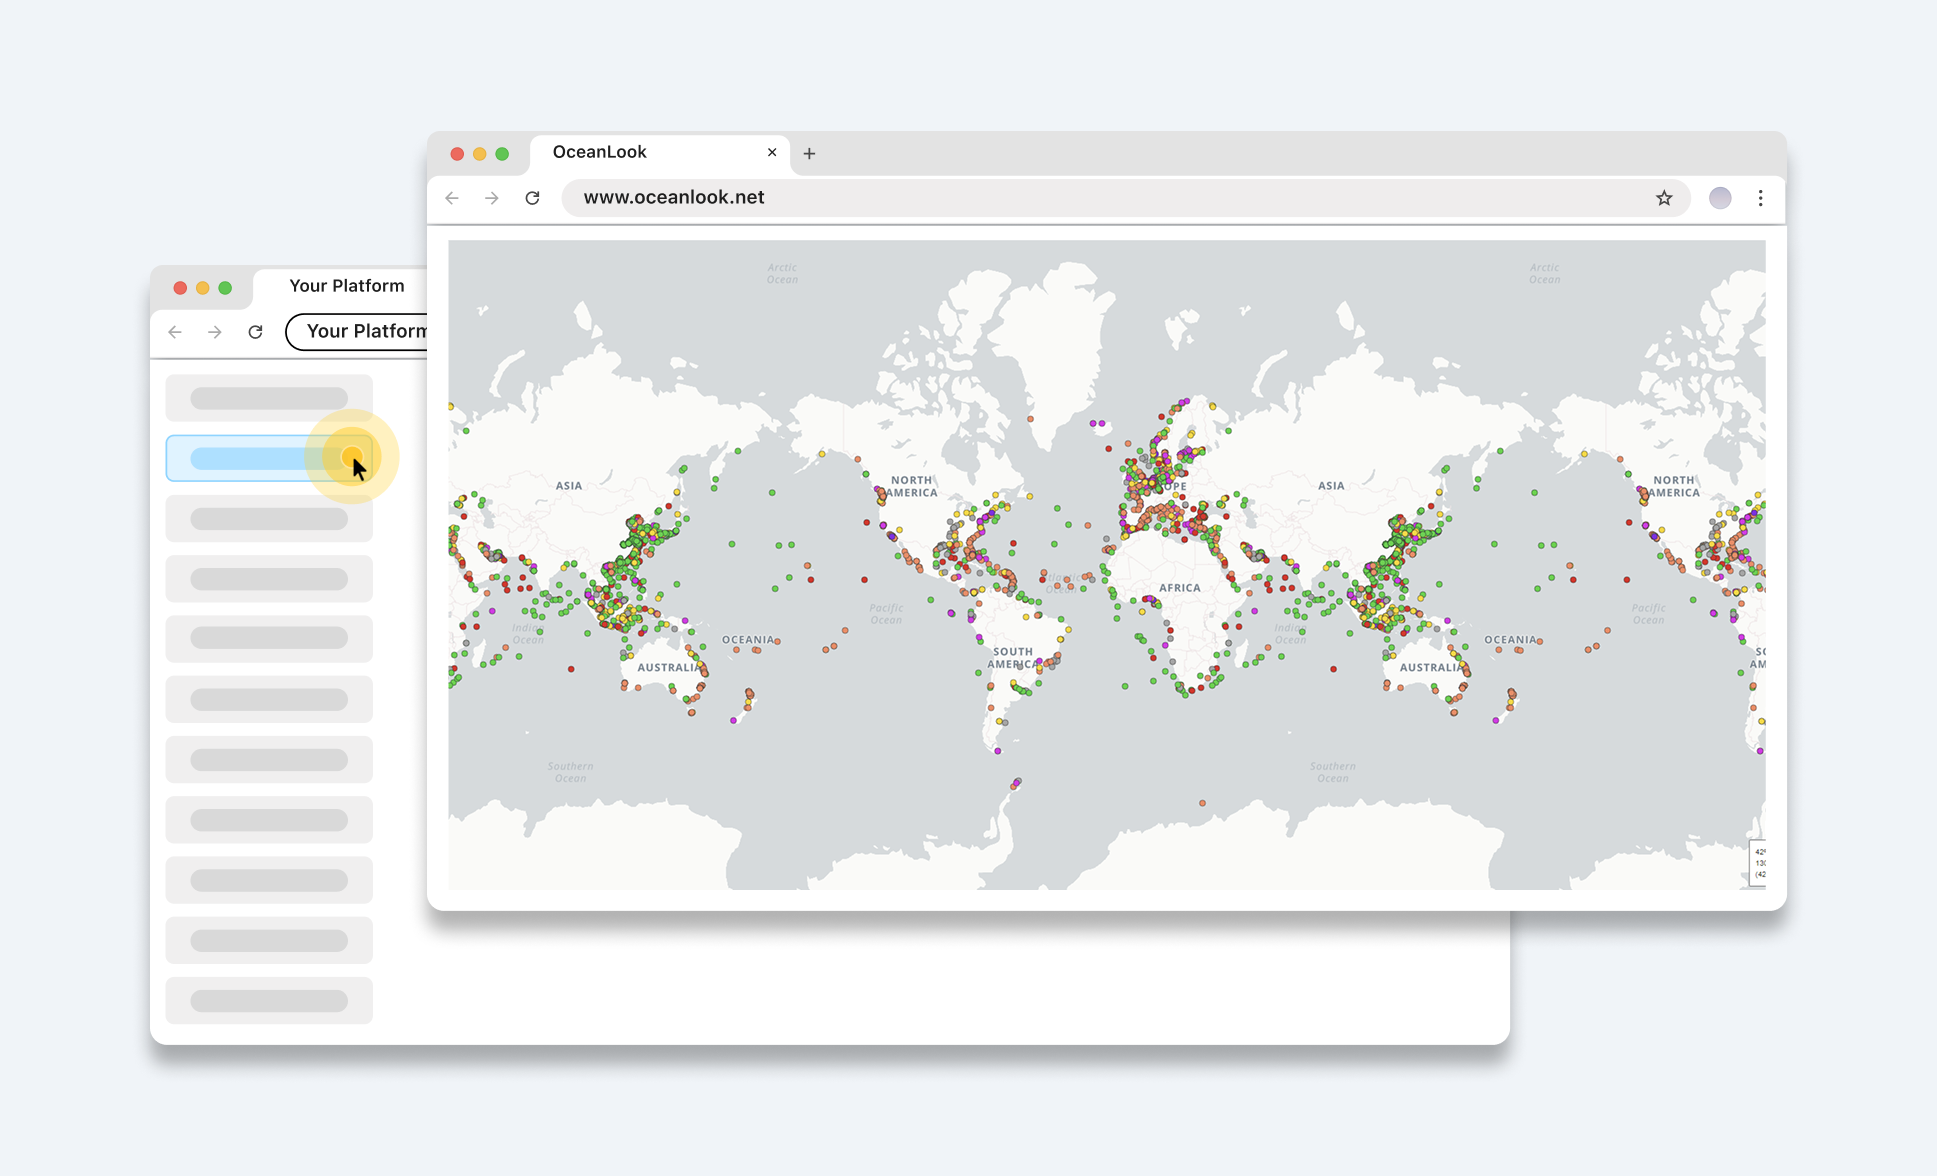Click the OceanLook browser back arrow

tap(452, 198)
